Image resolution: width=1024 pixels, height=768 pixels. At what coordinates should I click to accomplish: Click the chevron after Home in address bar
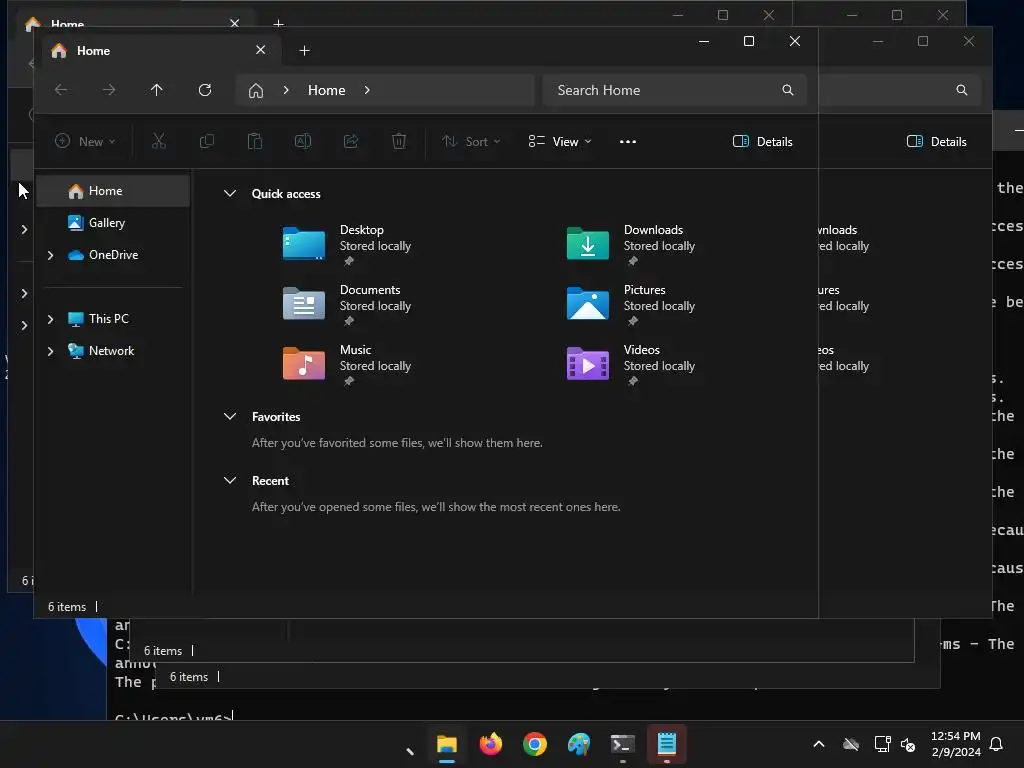point(367,90)
